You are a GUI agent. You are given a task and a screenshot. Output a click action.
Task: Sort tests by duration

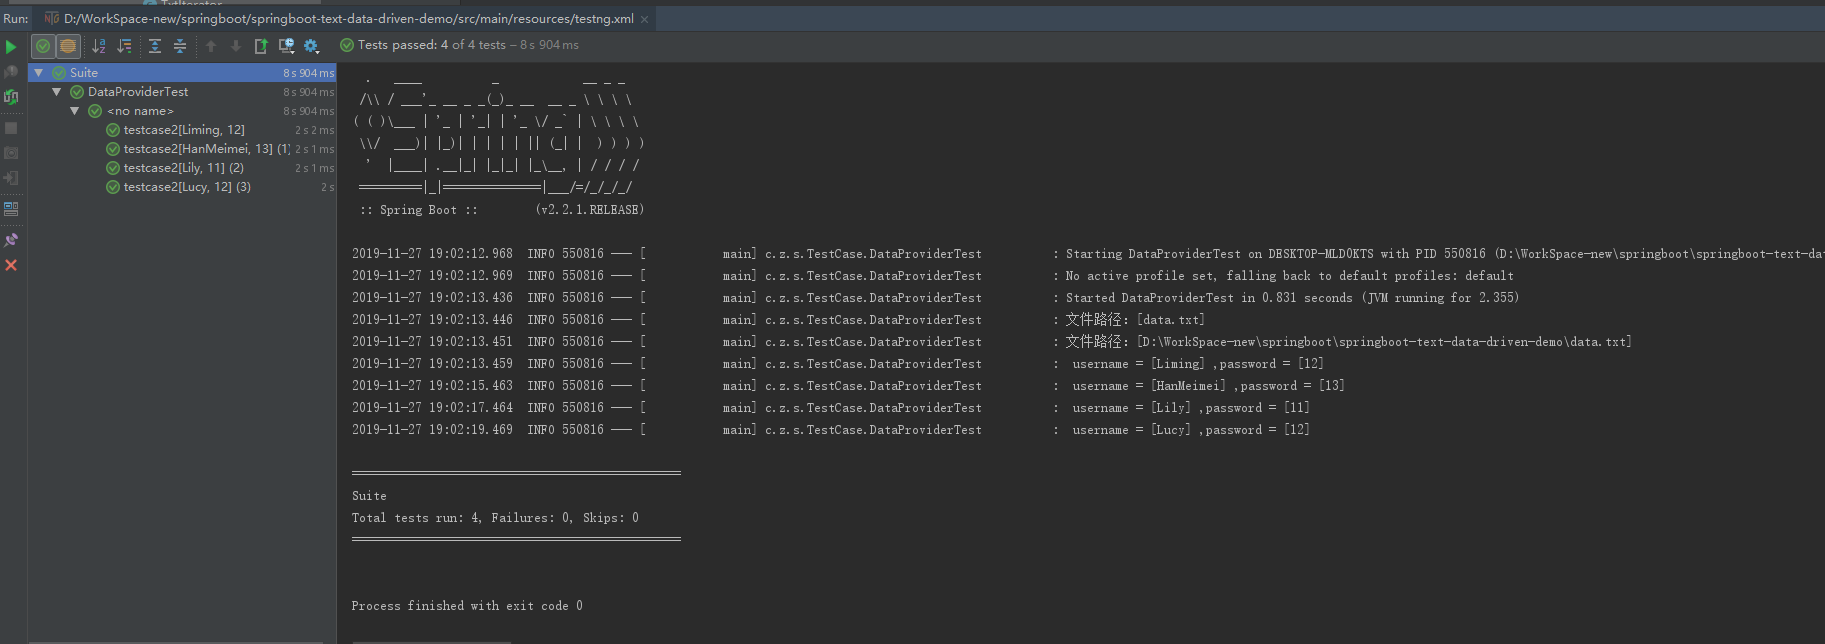(124, 46)
